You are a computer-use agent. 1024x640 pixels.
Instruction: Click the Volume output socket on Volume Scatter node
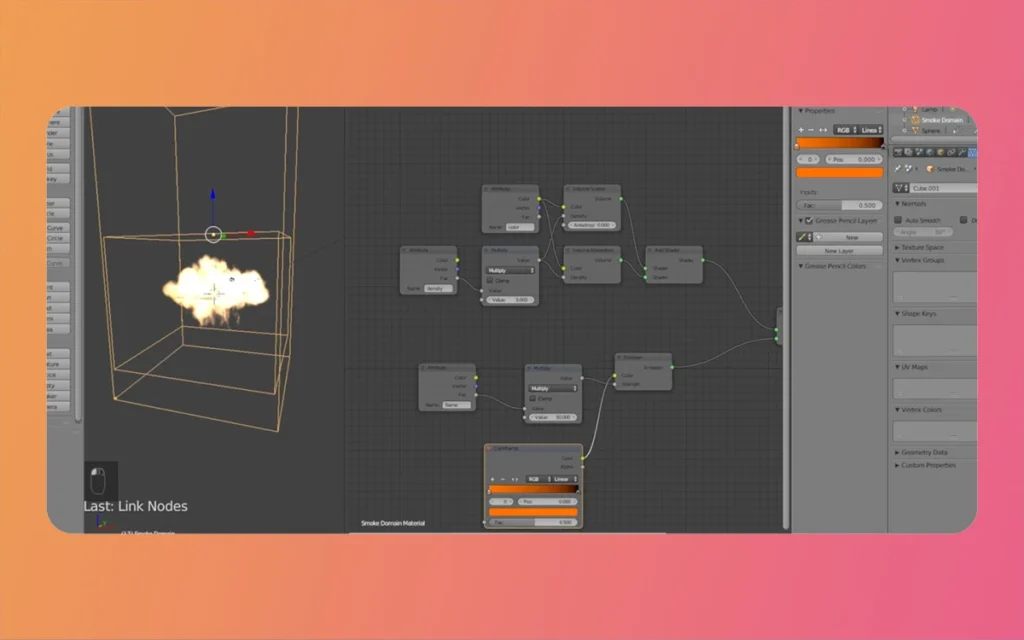click(x=621, y=199)
